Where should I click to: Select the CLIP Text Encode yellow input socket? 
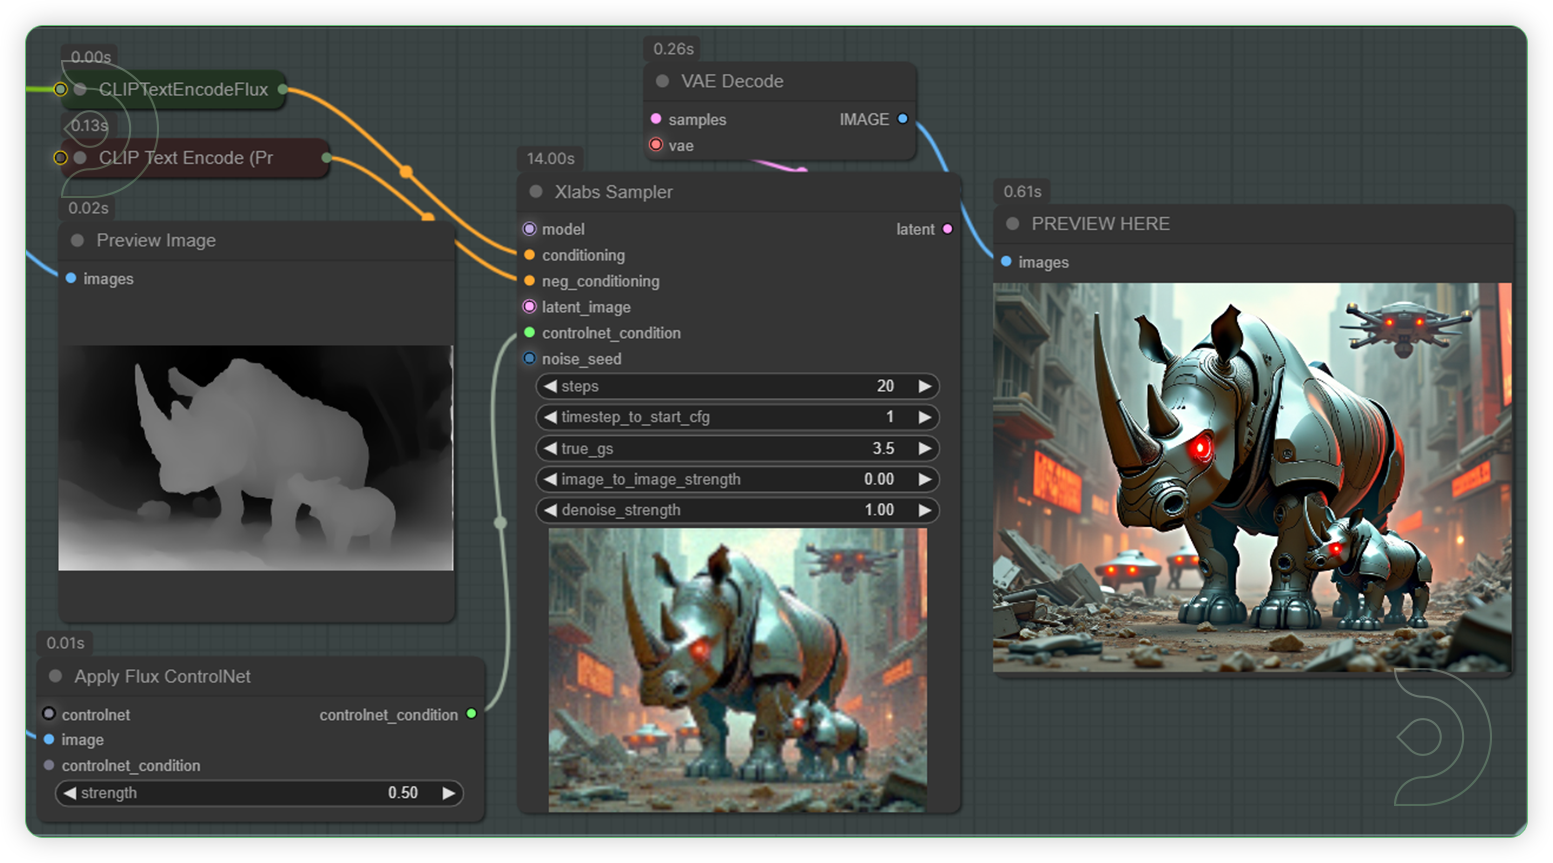pyautogui.click(x=61, y=158)
